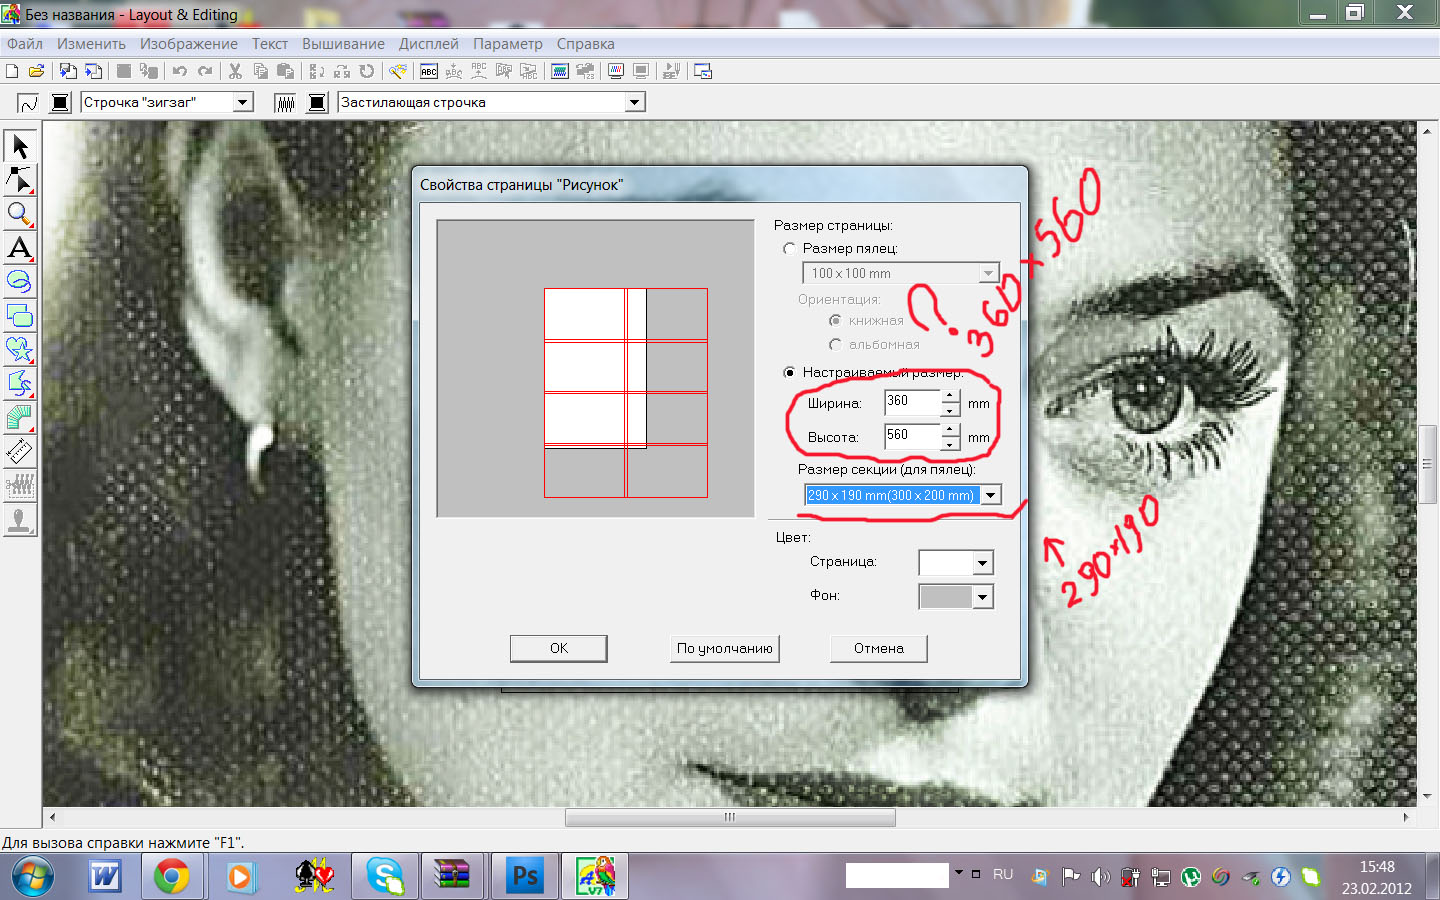Expand the 'Размер секции' dropdown
The height and width of the screenshot is (900, 1440).
pos(990,495)
